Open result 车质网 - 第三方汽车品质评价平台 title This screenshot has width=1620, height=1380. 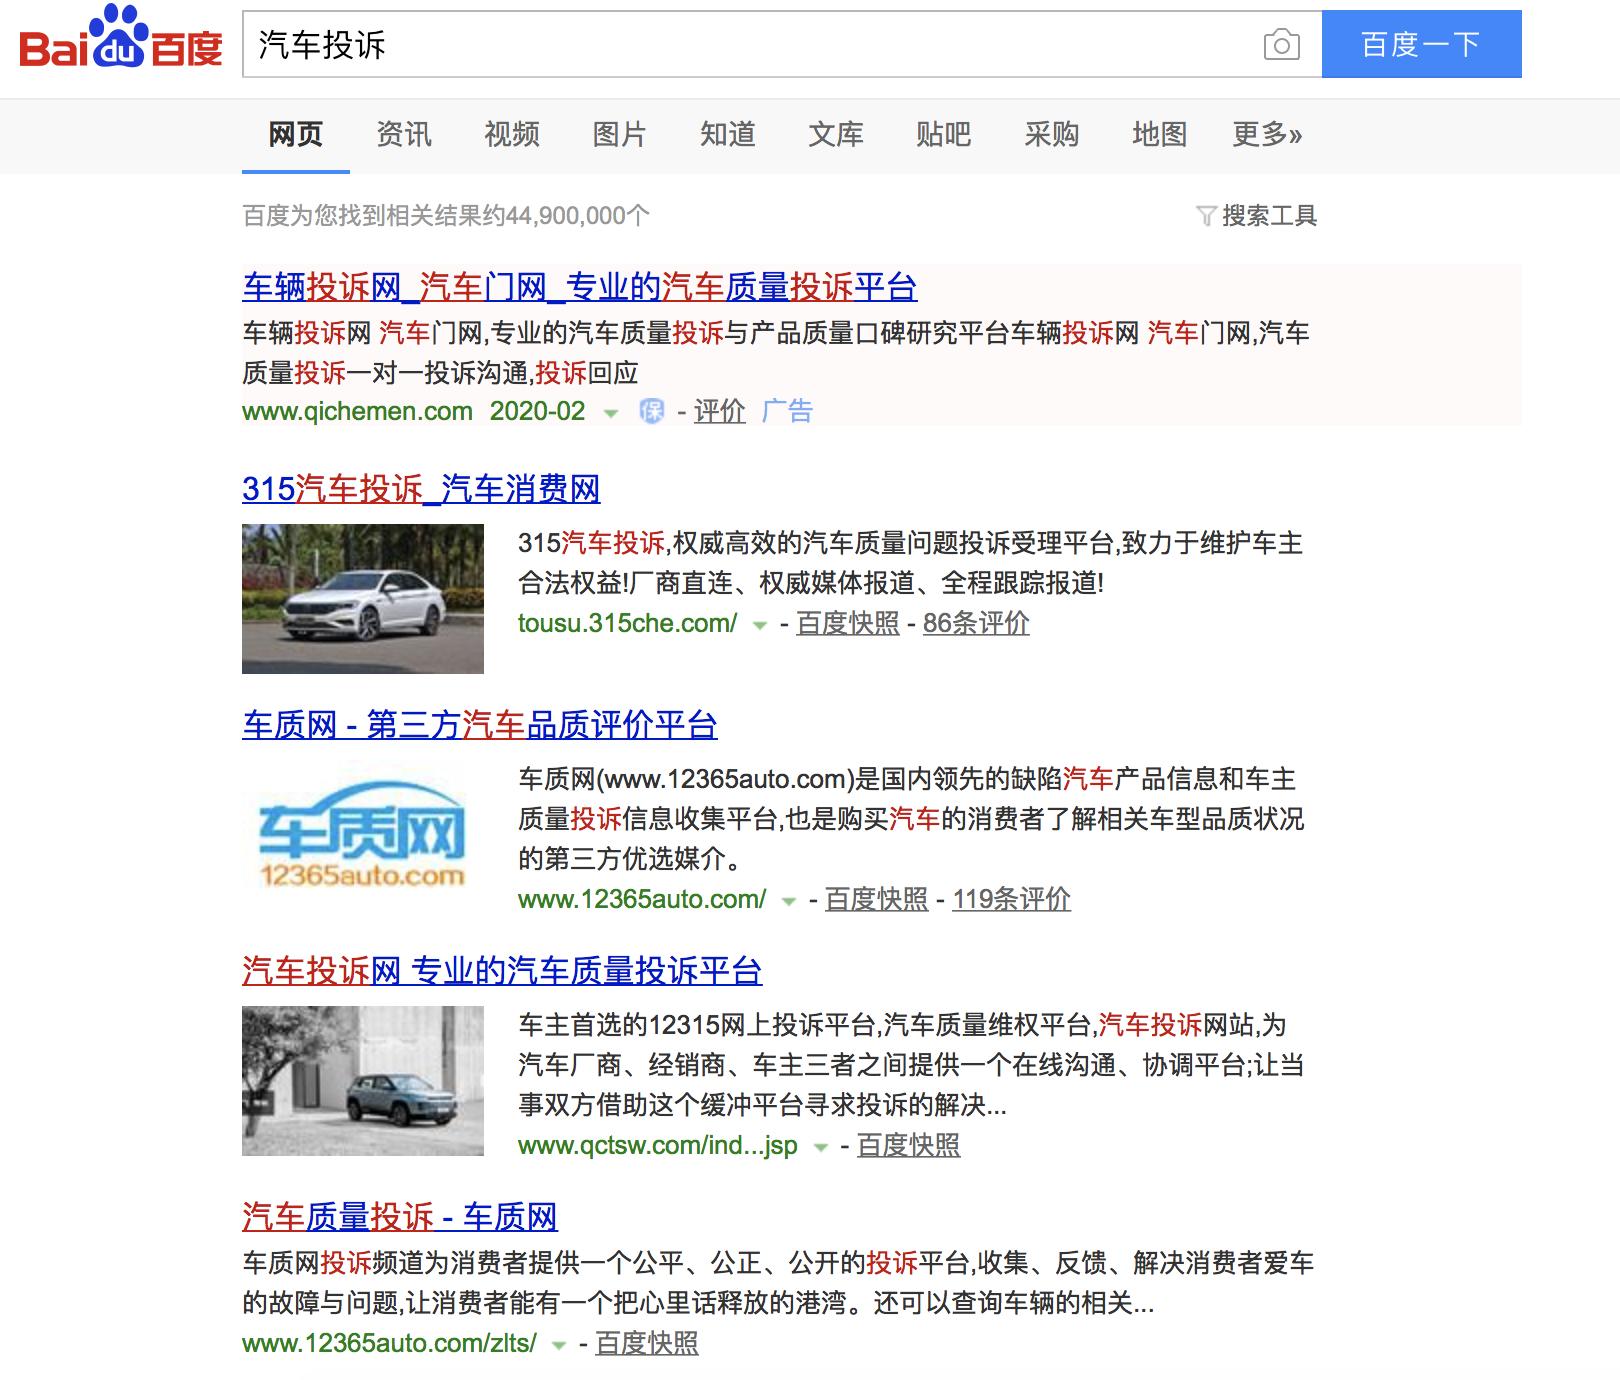pos(480,725)
